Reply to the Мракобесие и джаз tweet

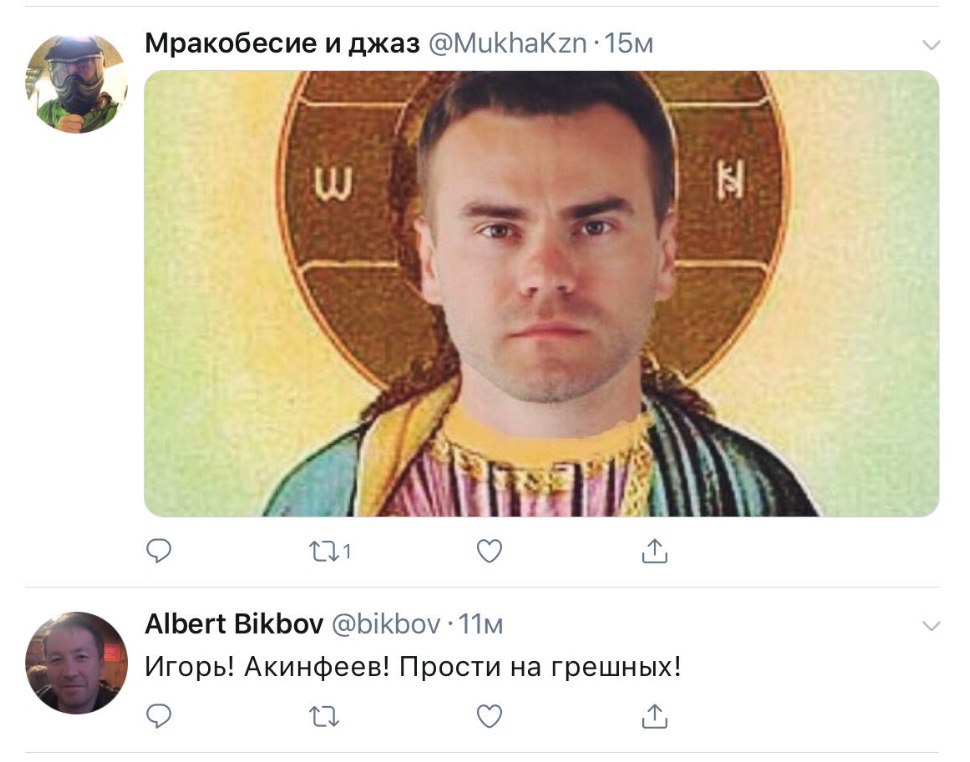point(158,550)
